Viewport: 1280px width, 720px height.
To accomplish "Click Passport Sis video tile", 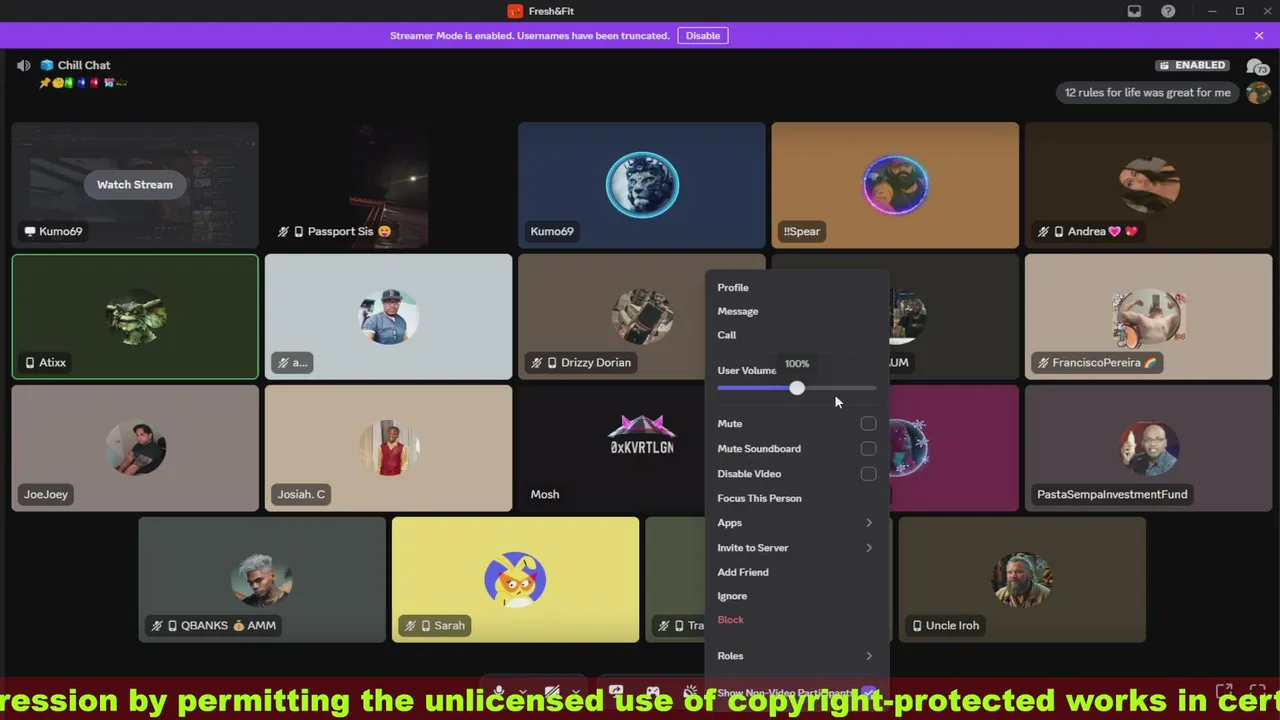I will [x=388, y=185].
